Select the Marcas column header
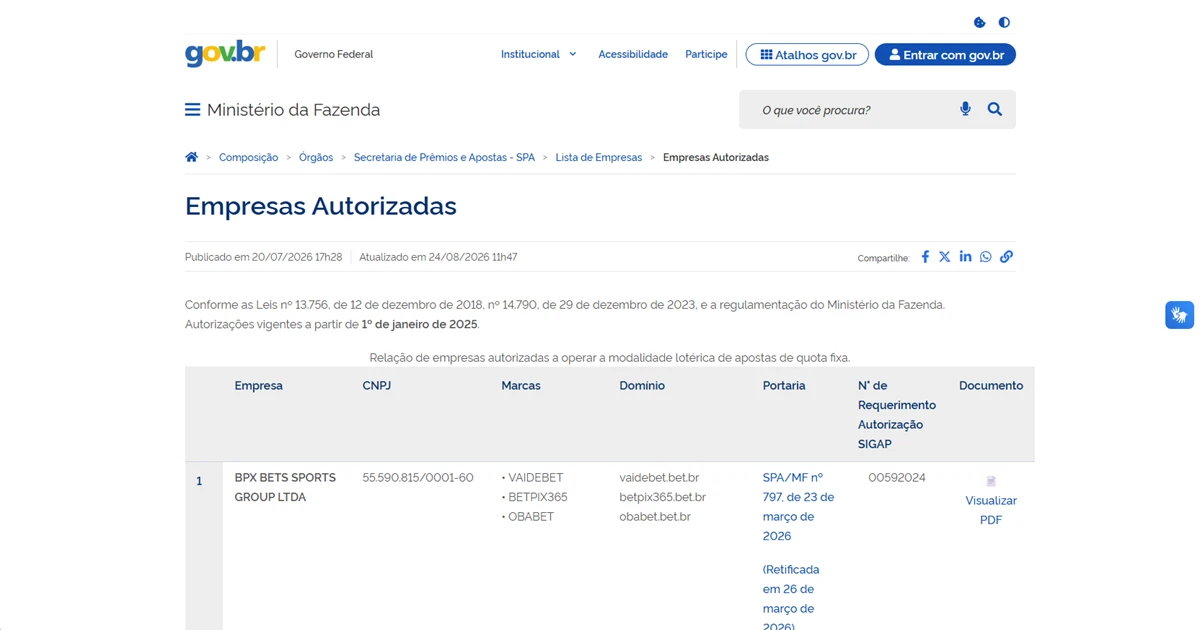1200x630 pixels. click(x=521, y=385)
